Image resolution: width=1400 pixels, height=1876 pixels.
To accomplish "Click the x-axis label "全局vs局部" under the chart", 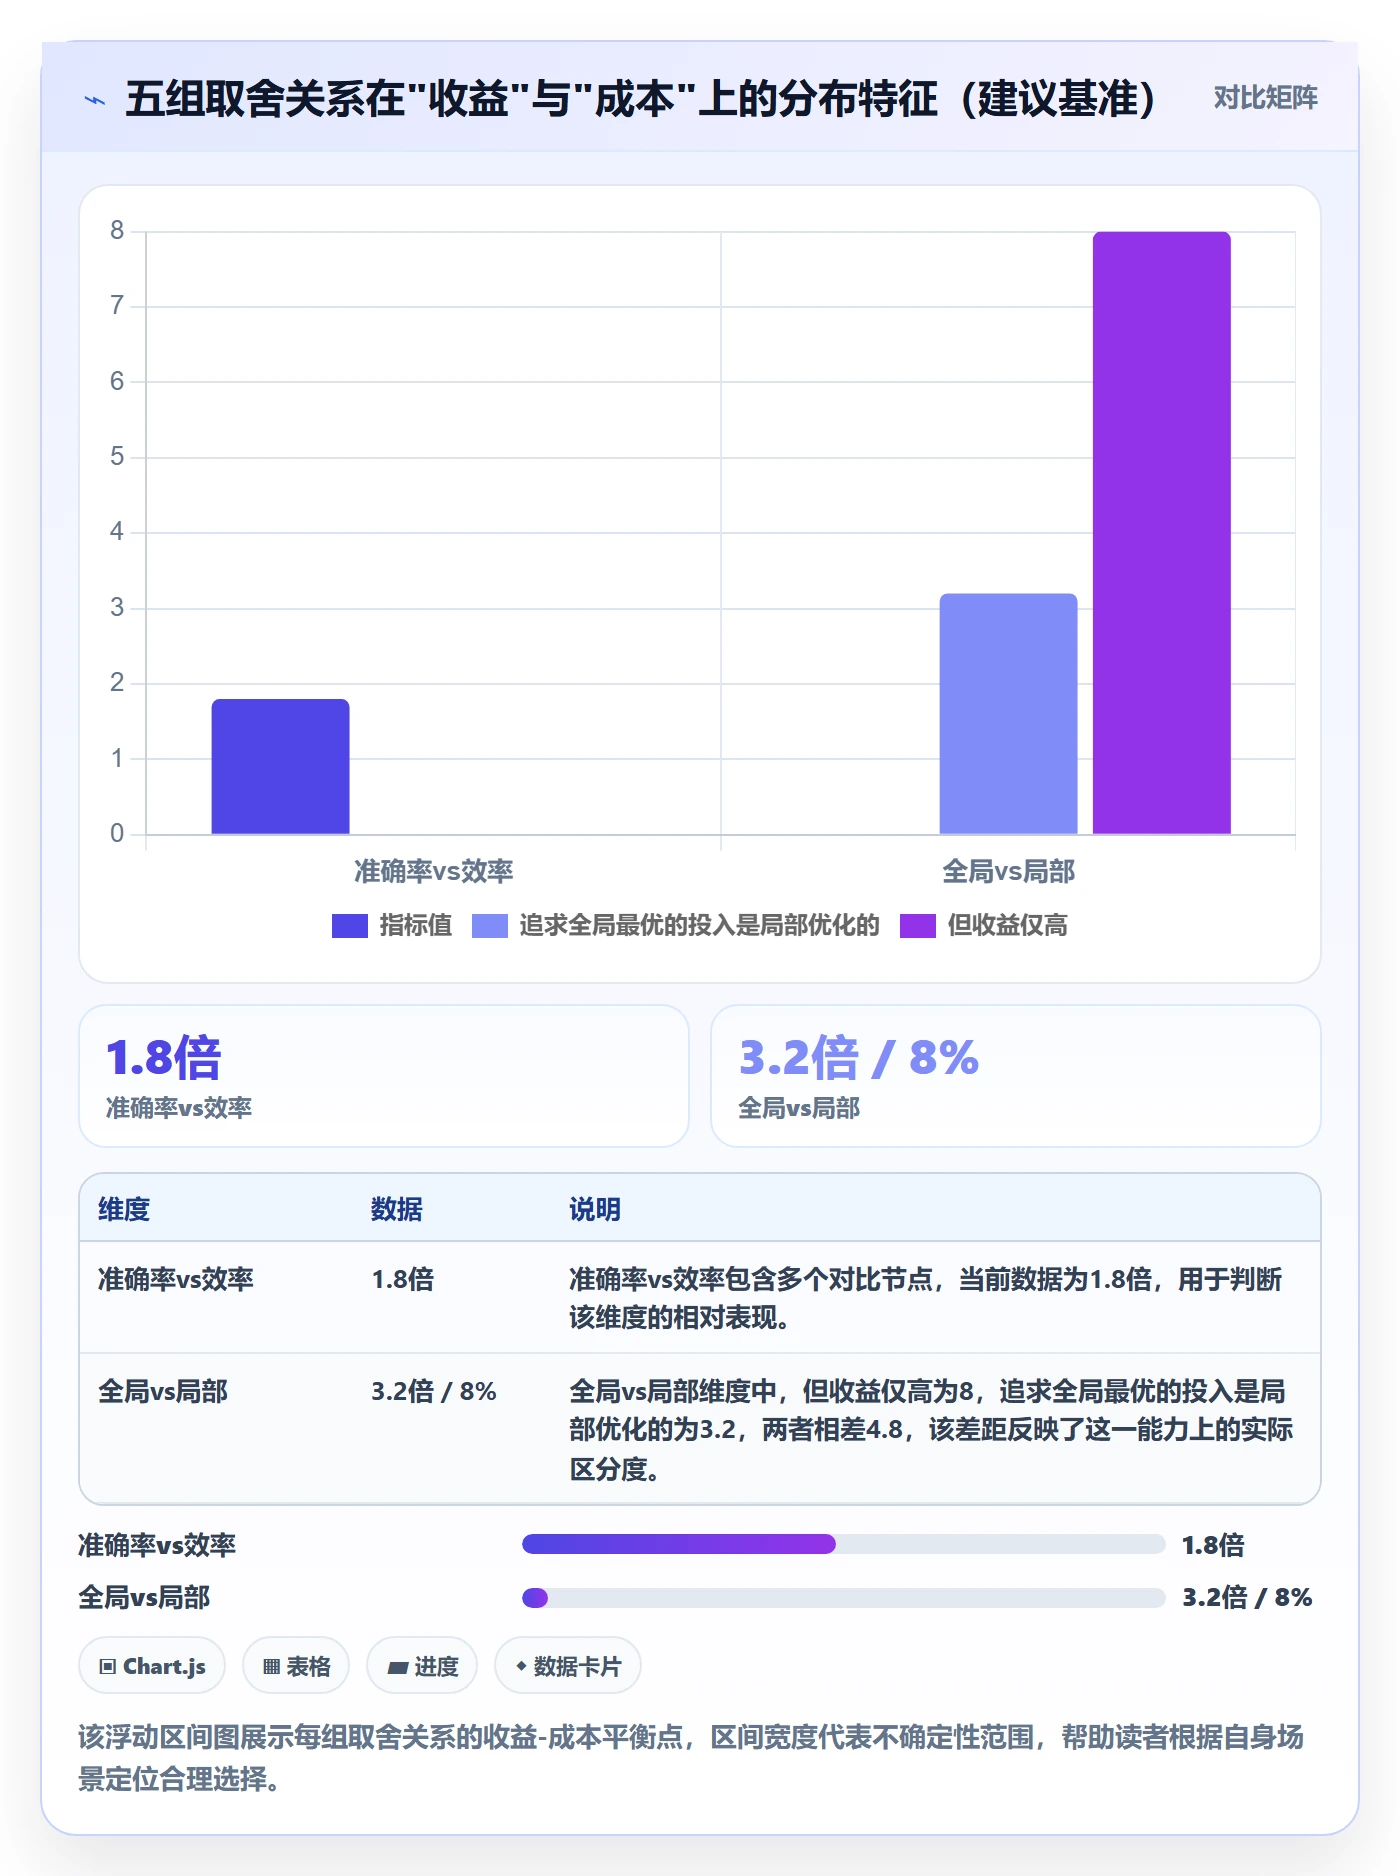I will click(1008, 872).
